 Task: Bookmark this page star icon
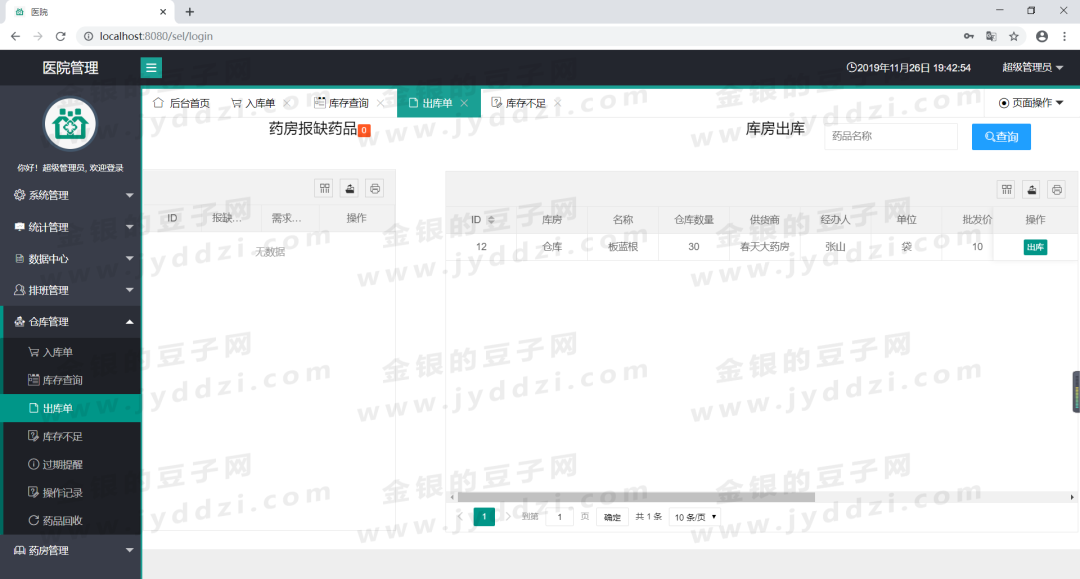pyautogui.click(x=1014, y=36)
